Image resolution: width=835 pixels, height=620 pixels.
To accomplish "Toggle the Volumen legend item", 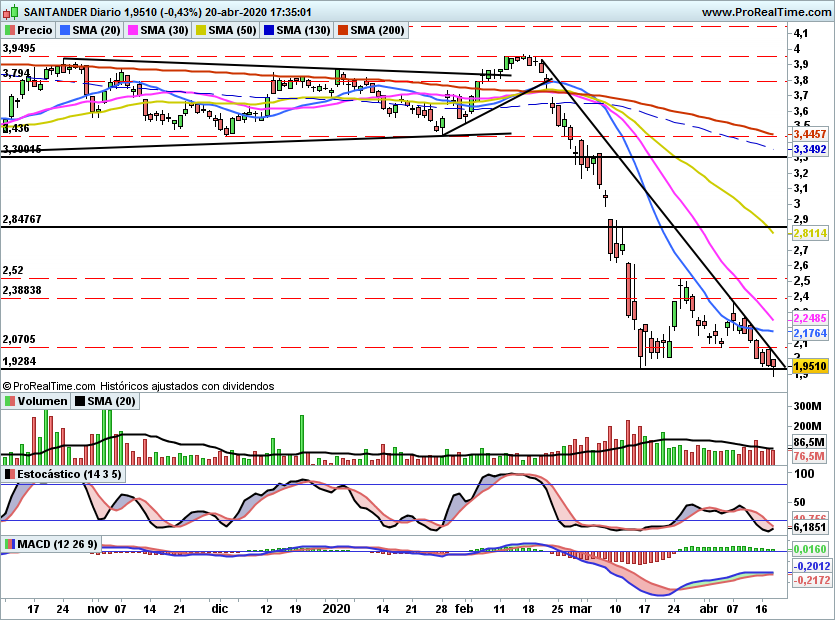I will click(x=36, y=401).
